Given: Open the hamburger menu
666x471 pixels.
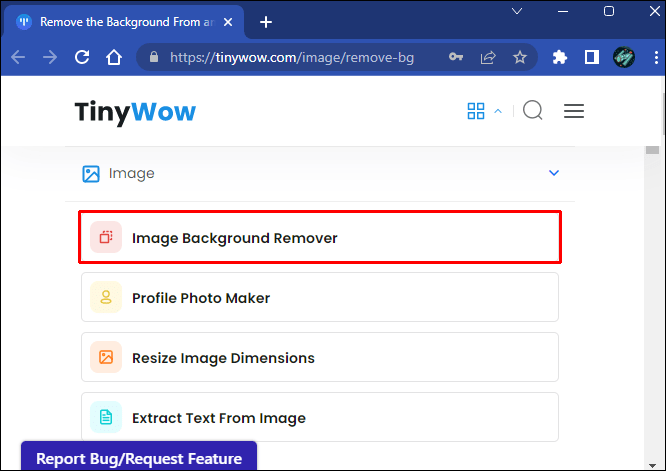Looking at the screenshot, I should click(x=574, y=111).
